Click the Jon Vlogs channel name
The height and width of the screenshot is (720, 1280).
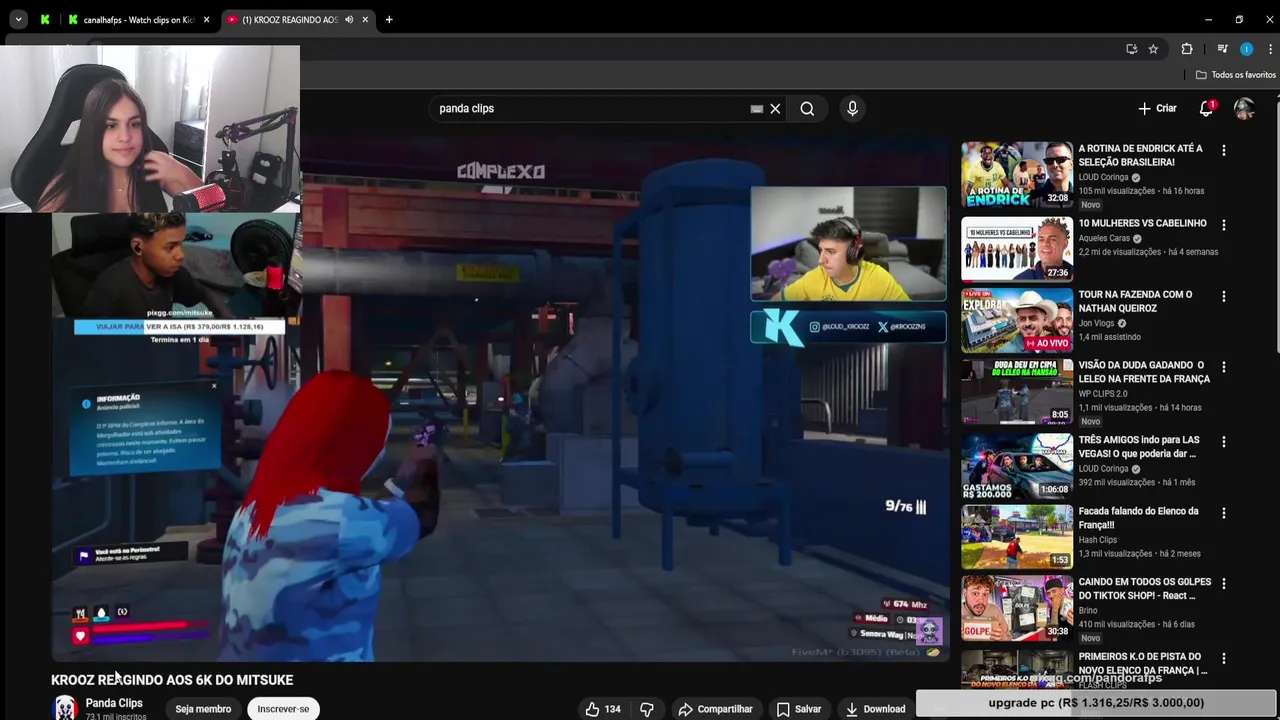pyautogui.click(x=1096, y=323)
